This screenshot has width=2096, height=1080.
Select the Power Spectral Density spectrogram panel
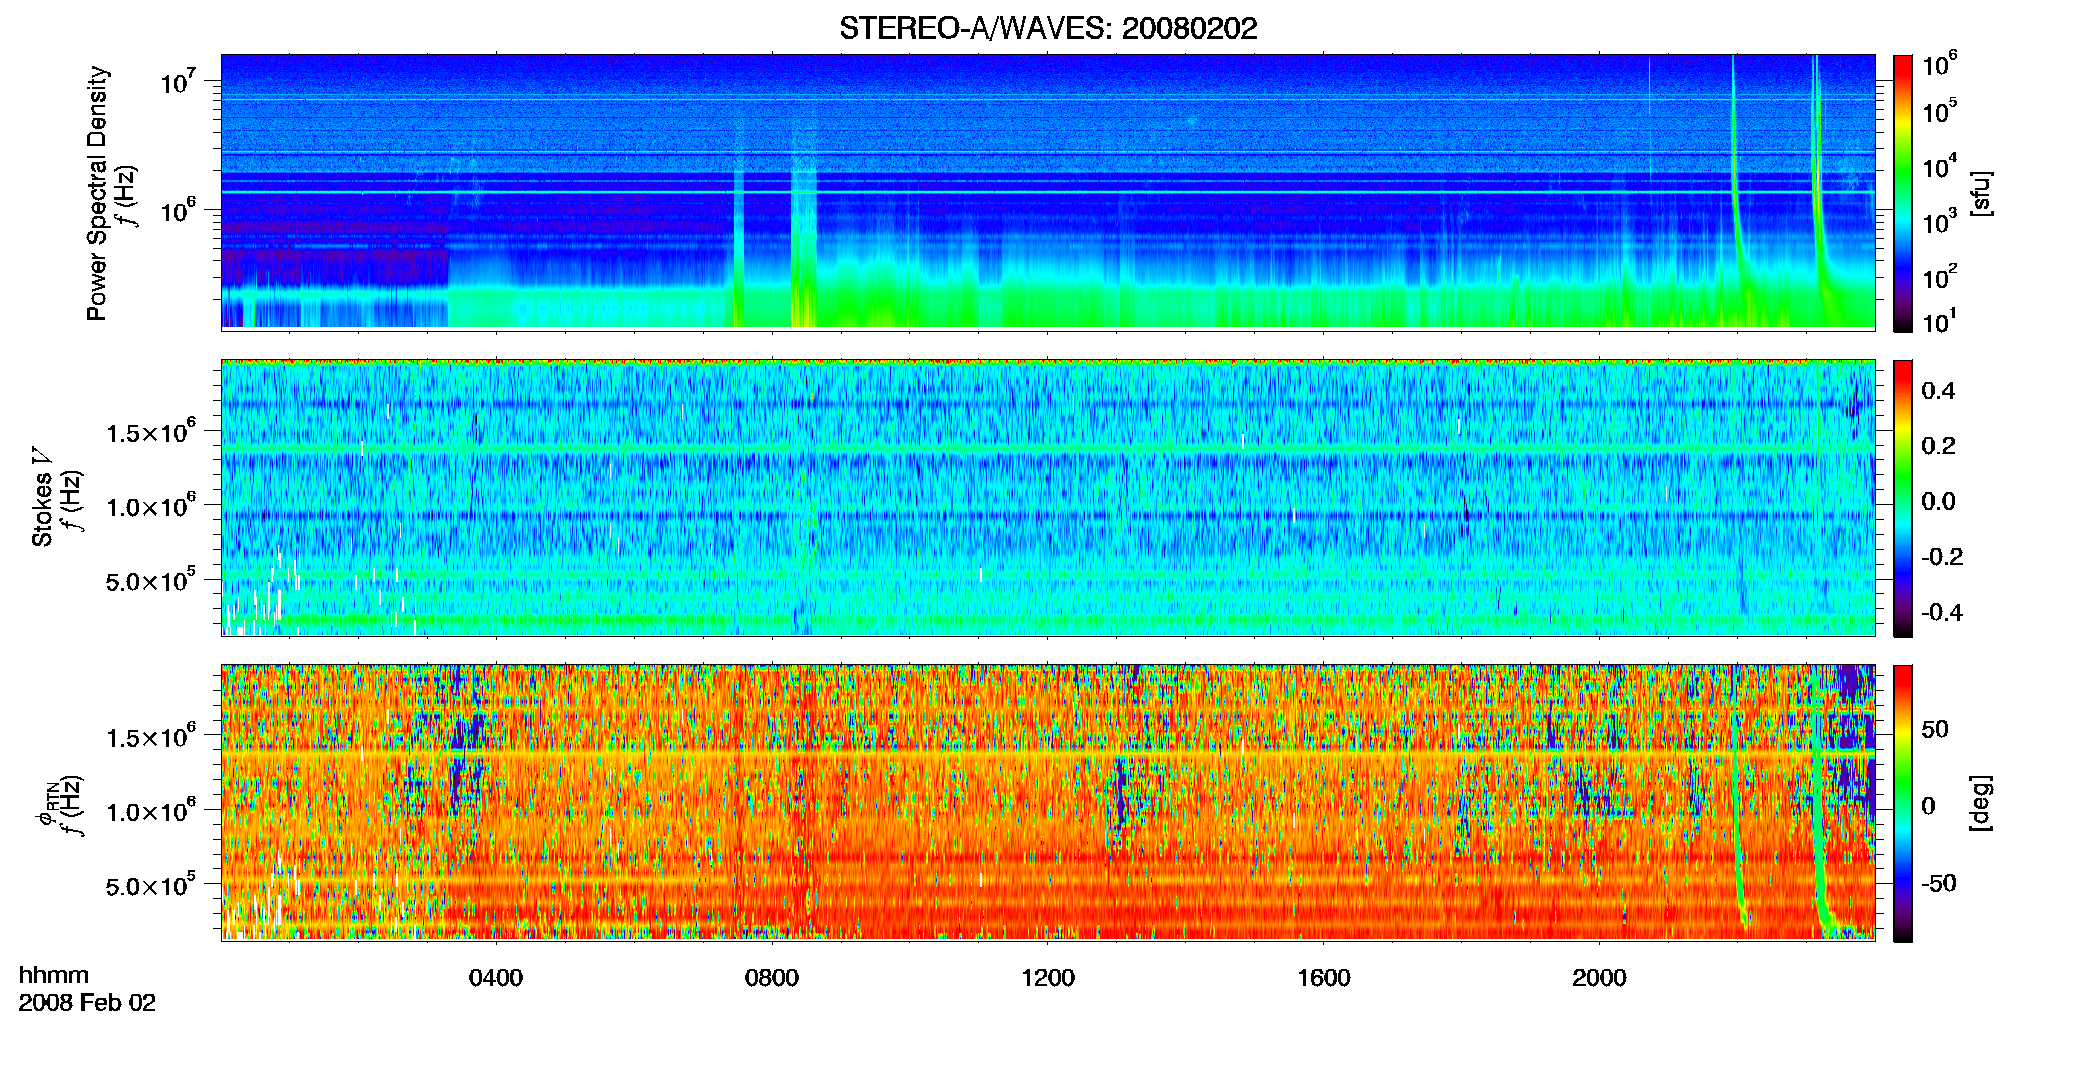coord(1048,191)
